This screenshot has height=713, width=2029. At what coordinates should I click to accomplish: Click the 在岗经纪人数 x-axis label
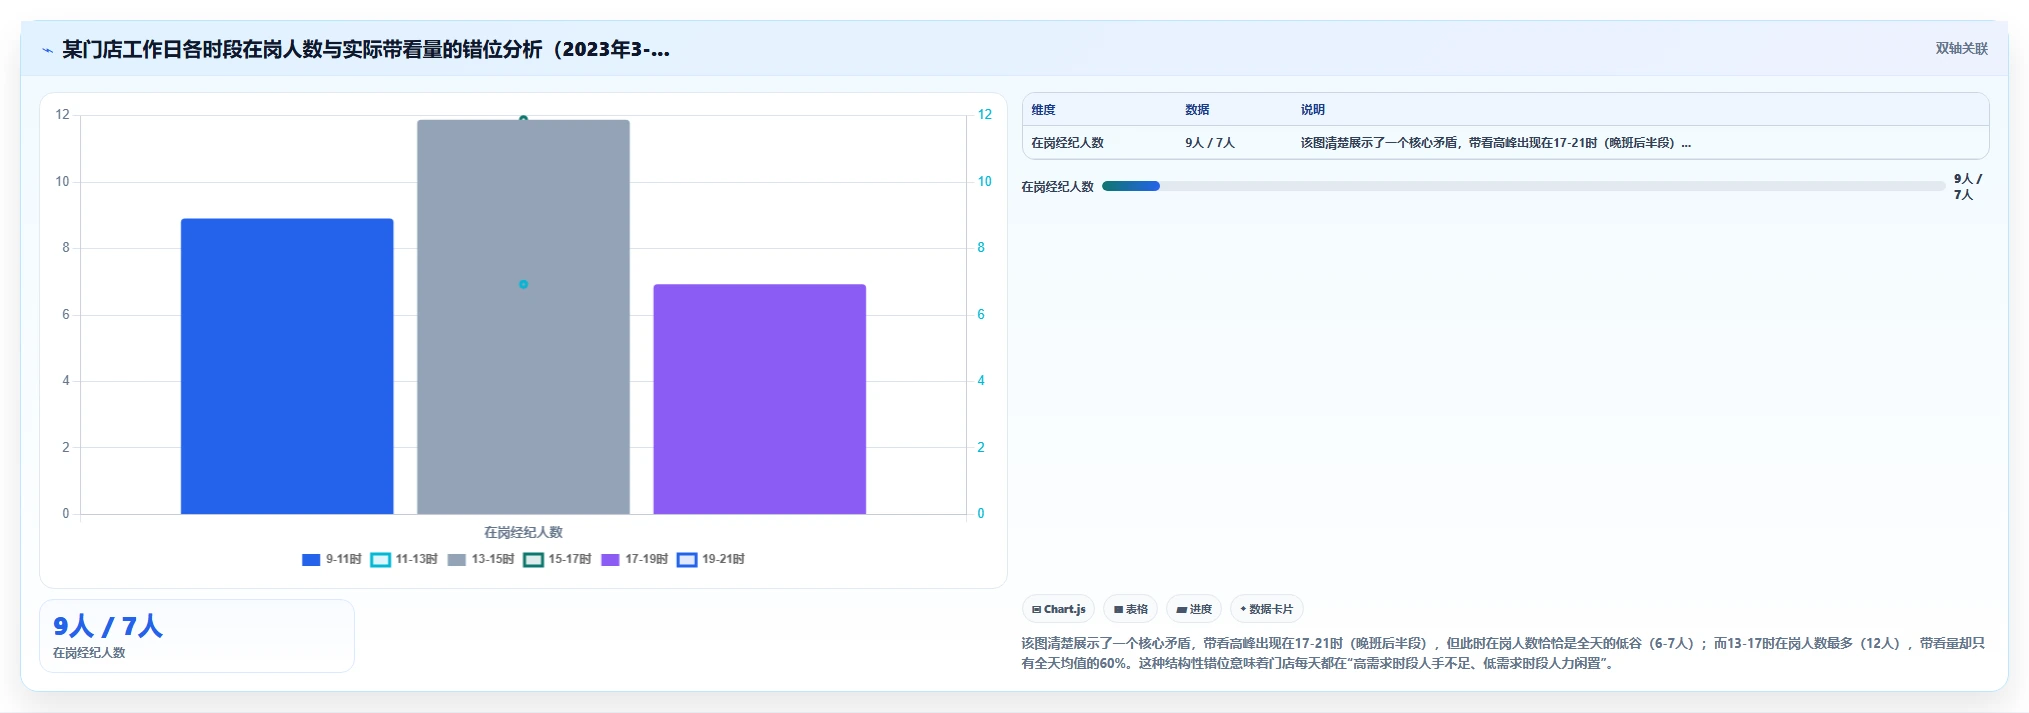pos(523,533)
